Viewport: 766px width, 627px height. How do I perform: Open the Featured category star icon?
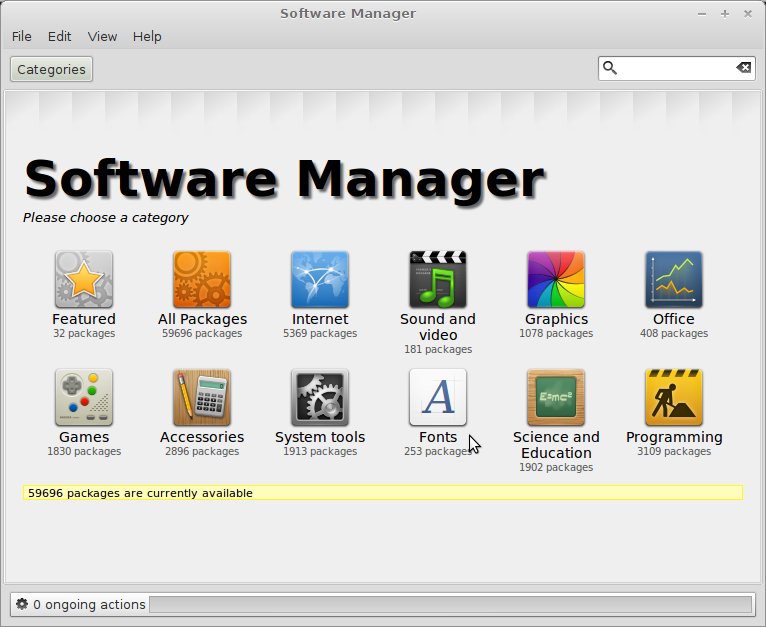pos(84,279)
